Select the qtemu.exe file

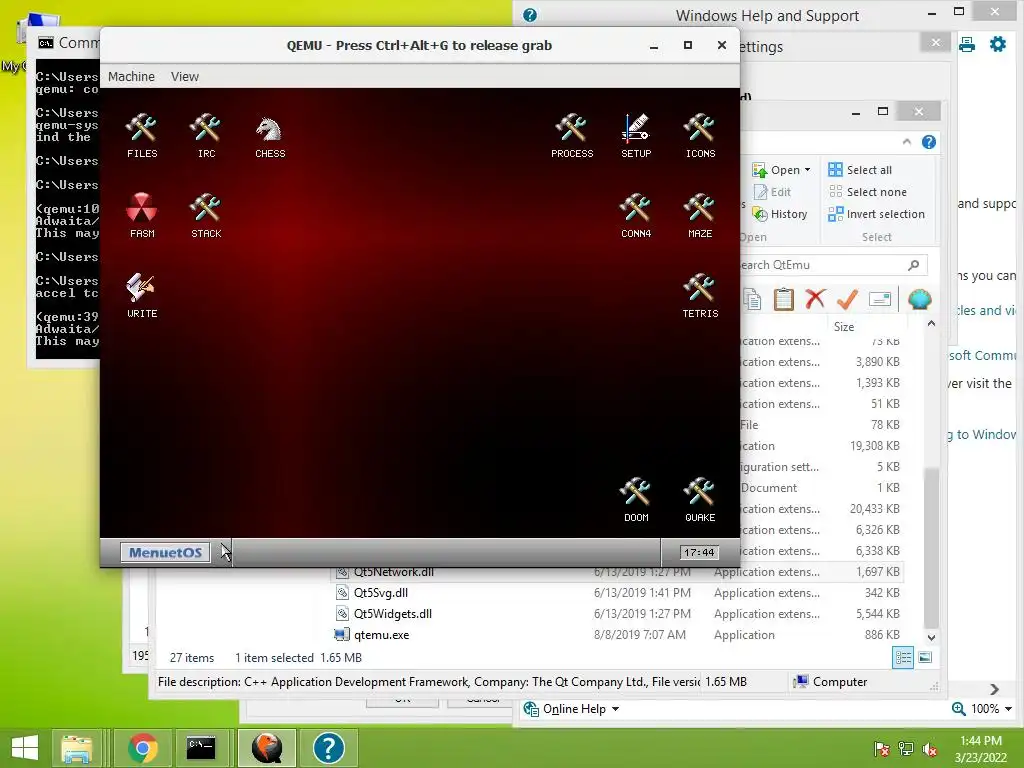coord(381,635)
